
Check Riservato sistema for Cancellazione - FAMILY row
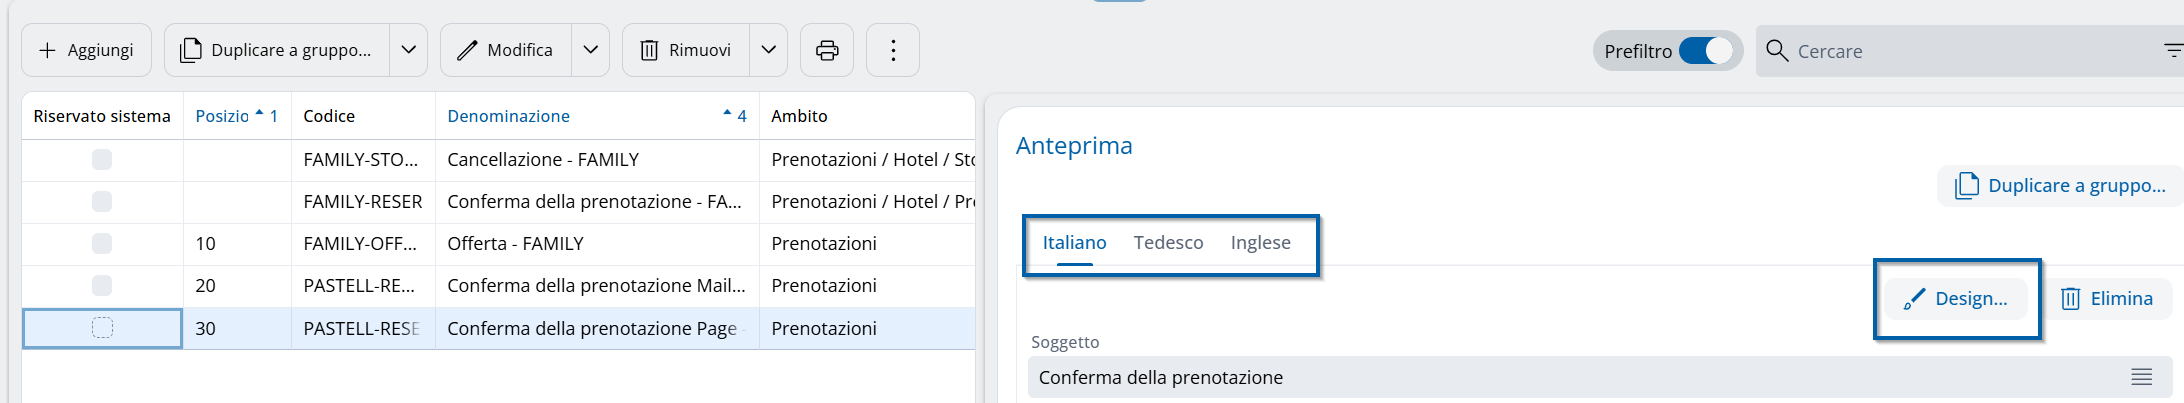[102, 159]
